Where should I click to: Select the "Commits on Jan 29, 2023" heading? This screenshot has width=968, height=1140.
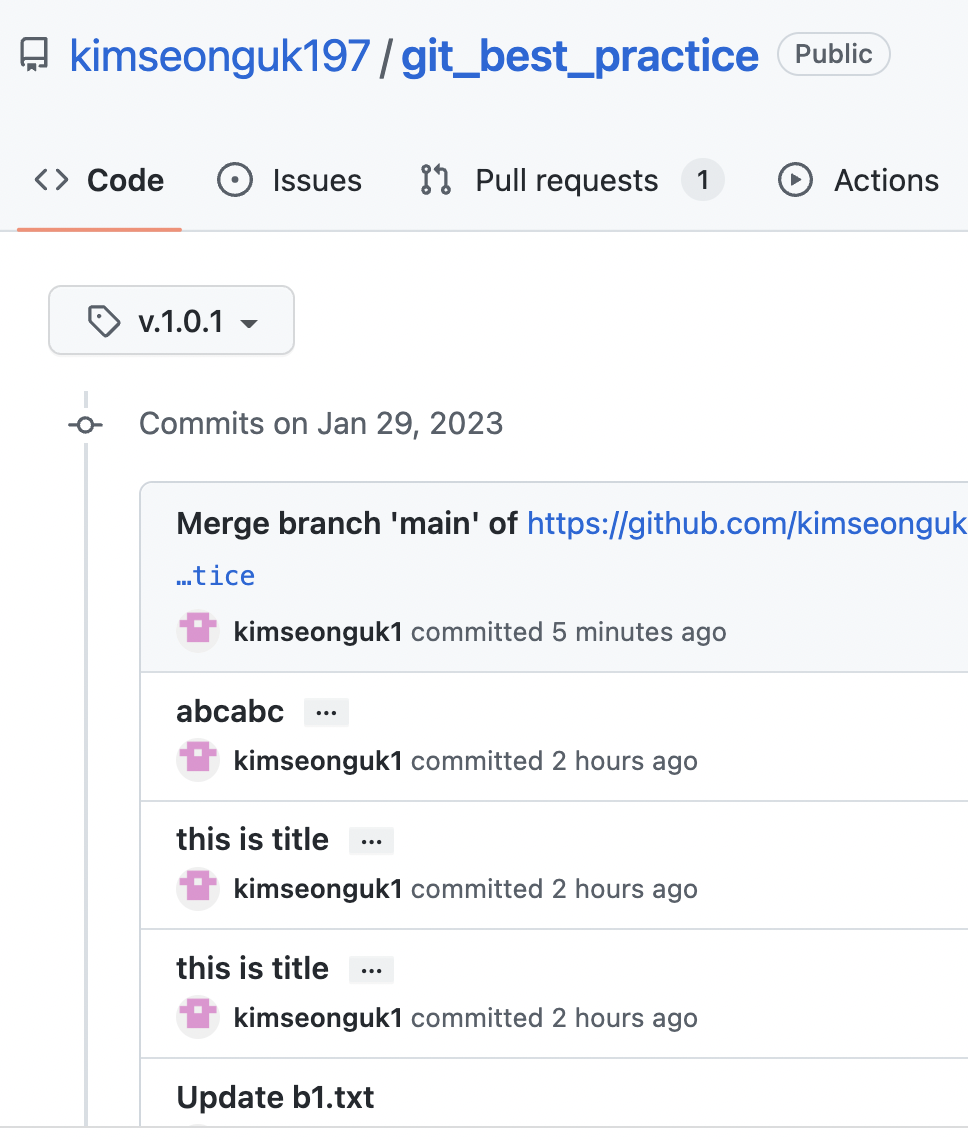pos(321,423)
